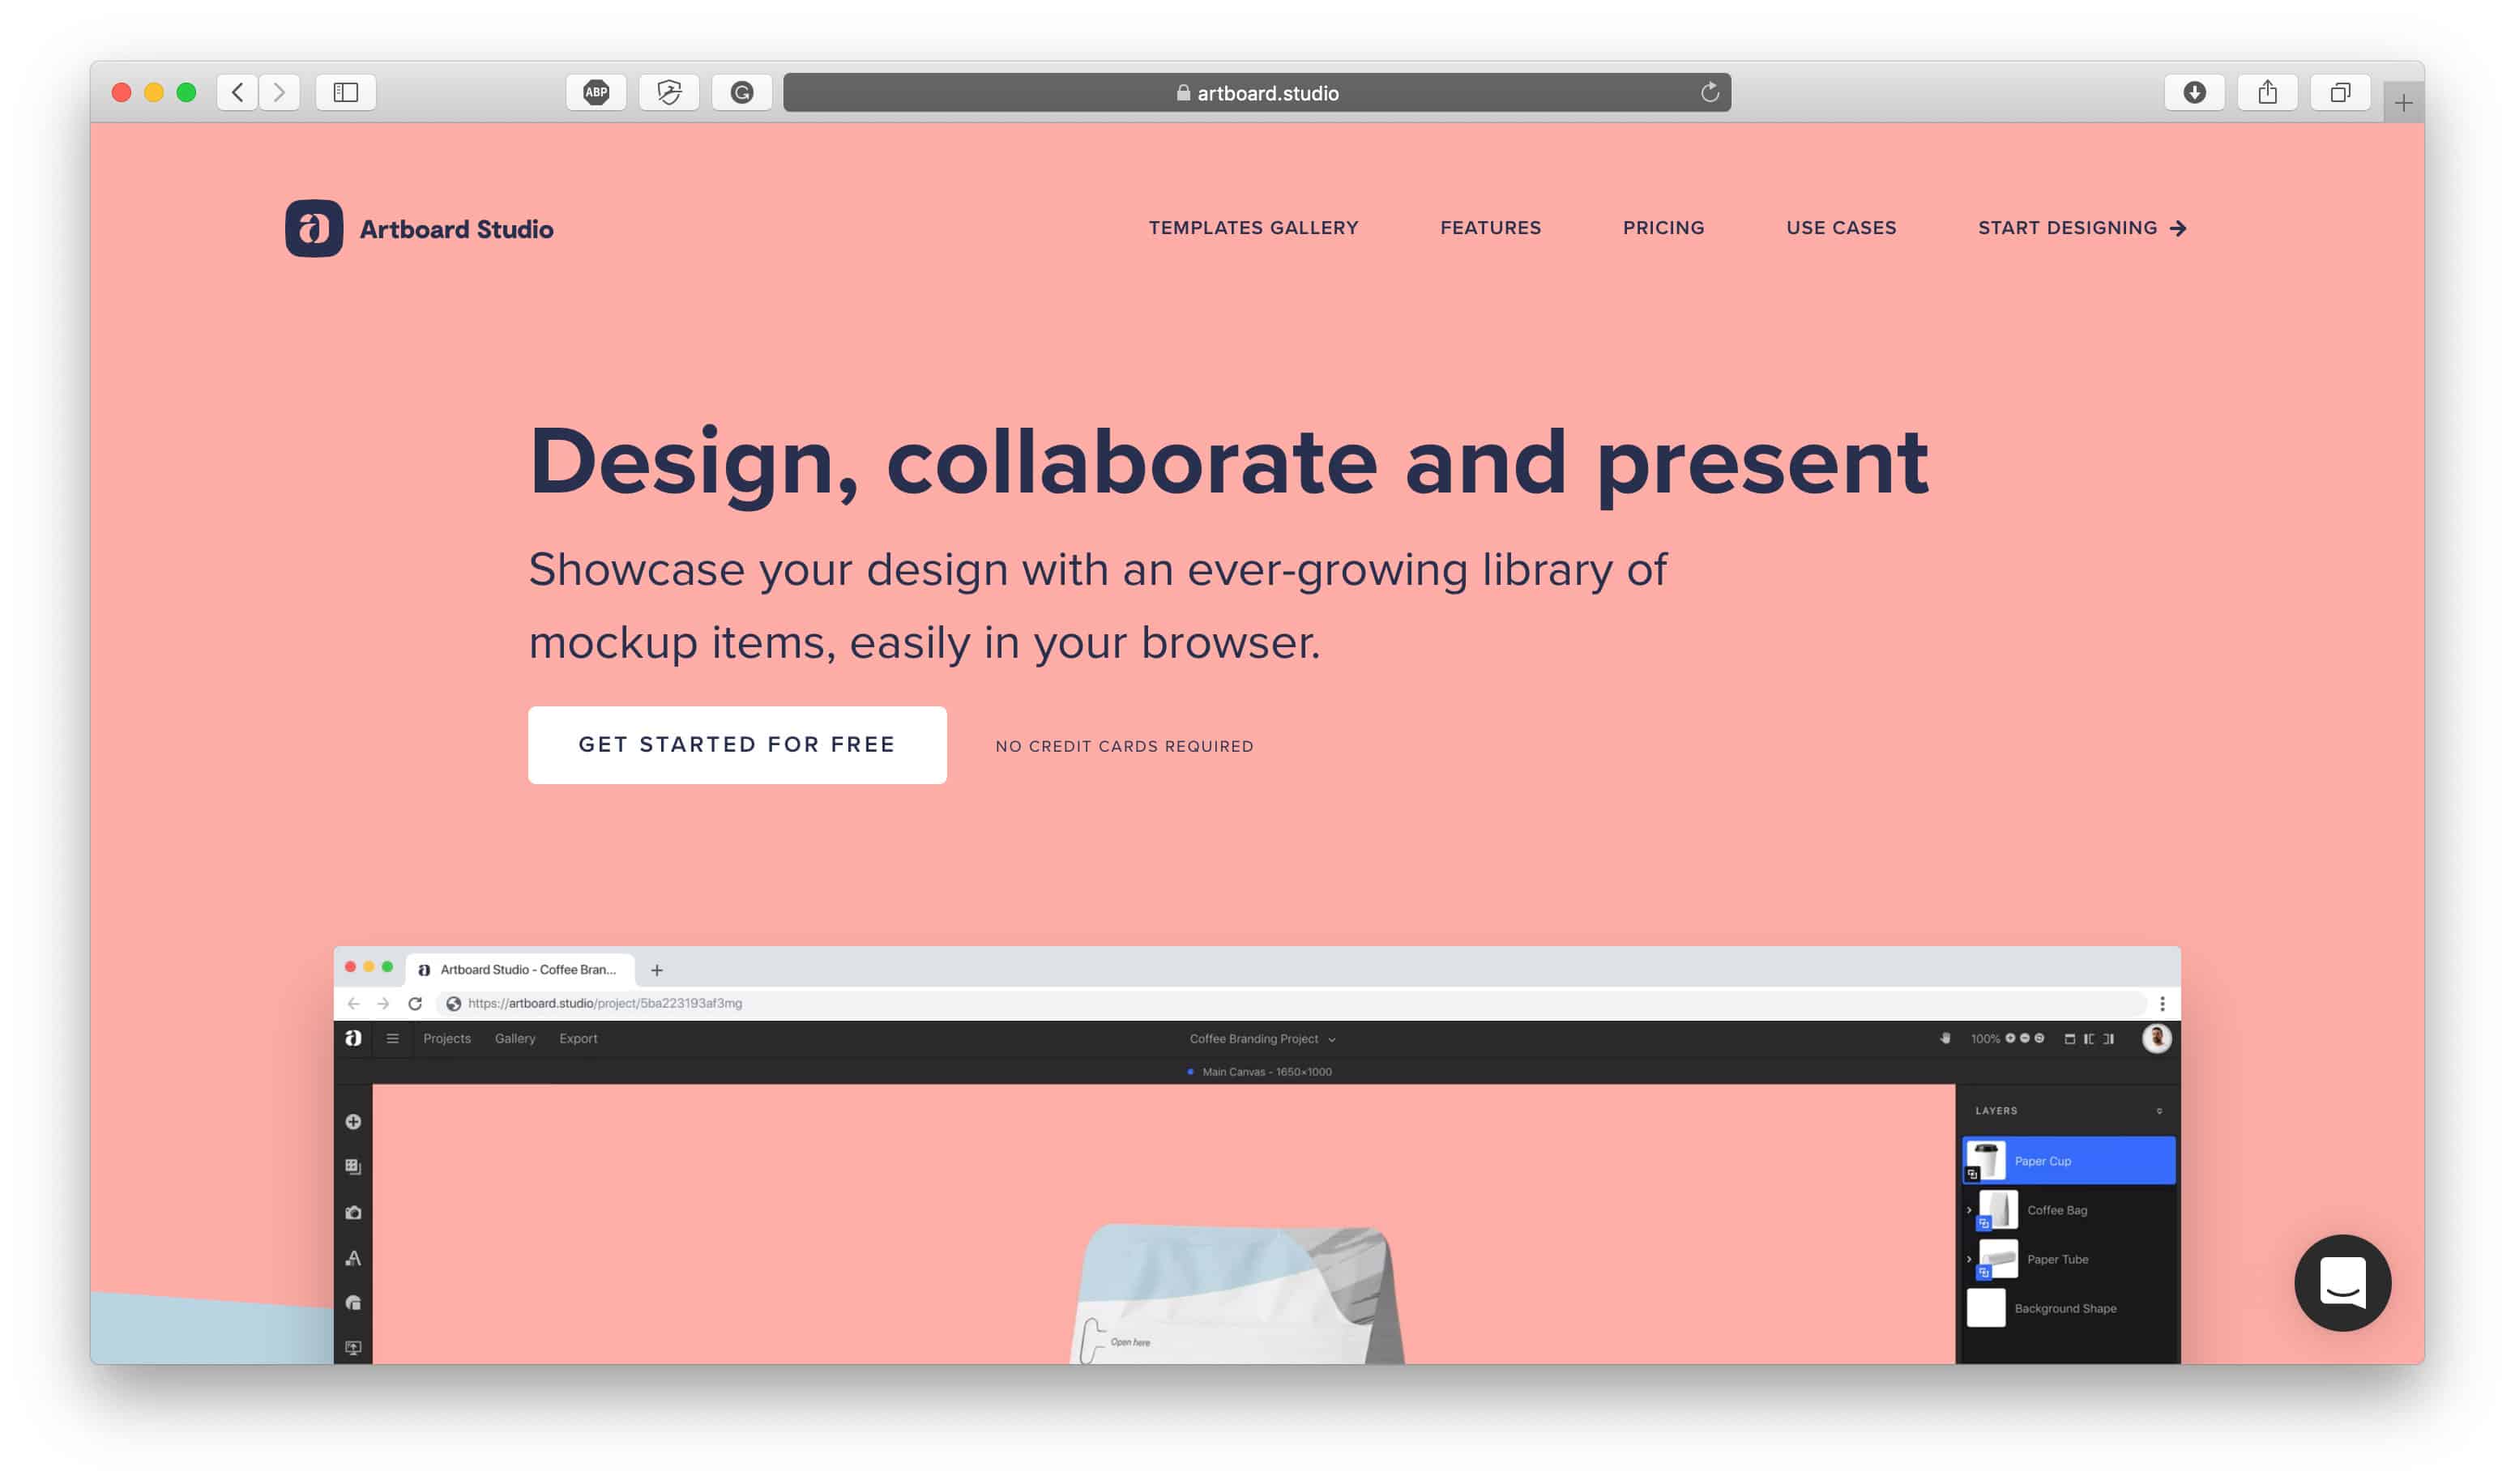Click Get Started For Free button

737,744
